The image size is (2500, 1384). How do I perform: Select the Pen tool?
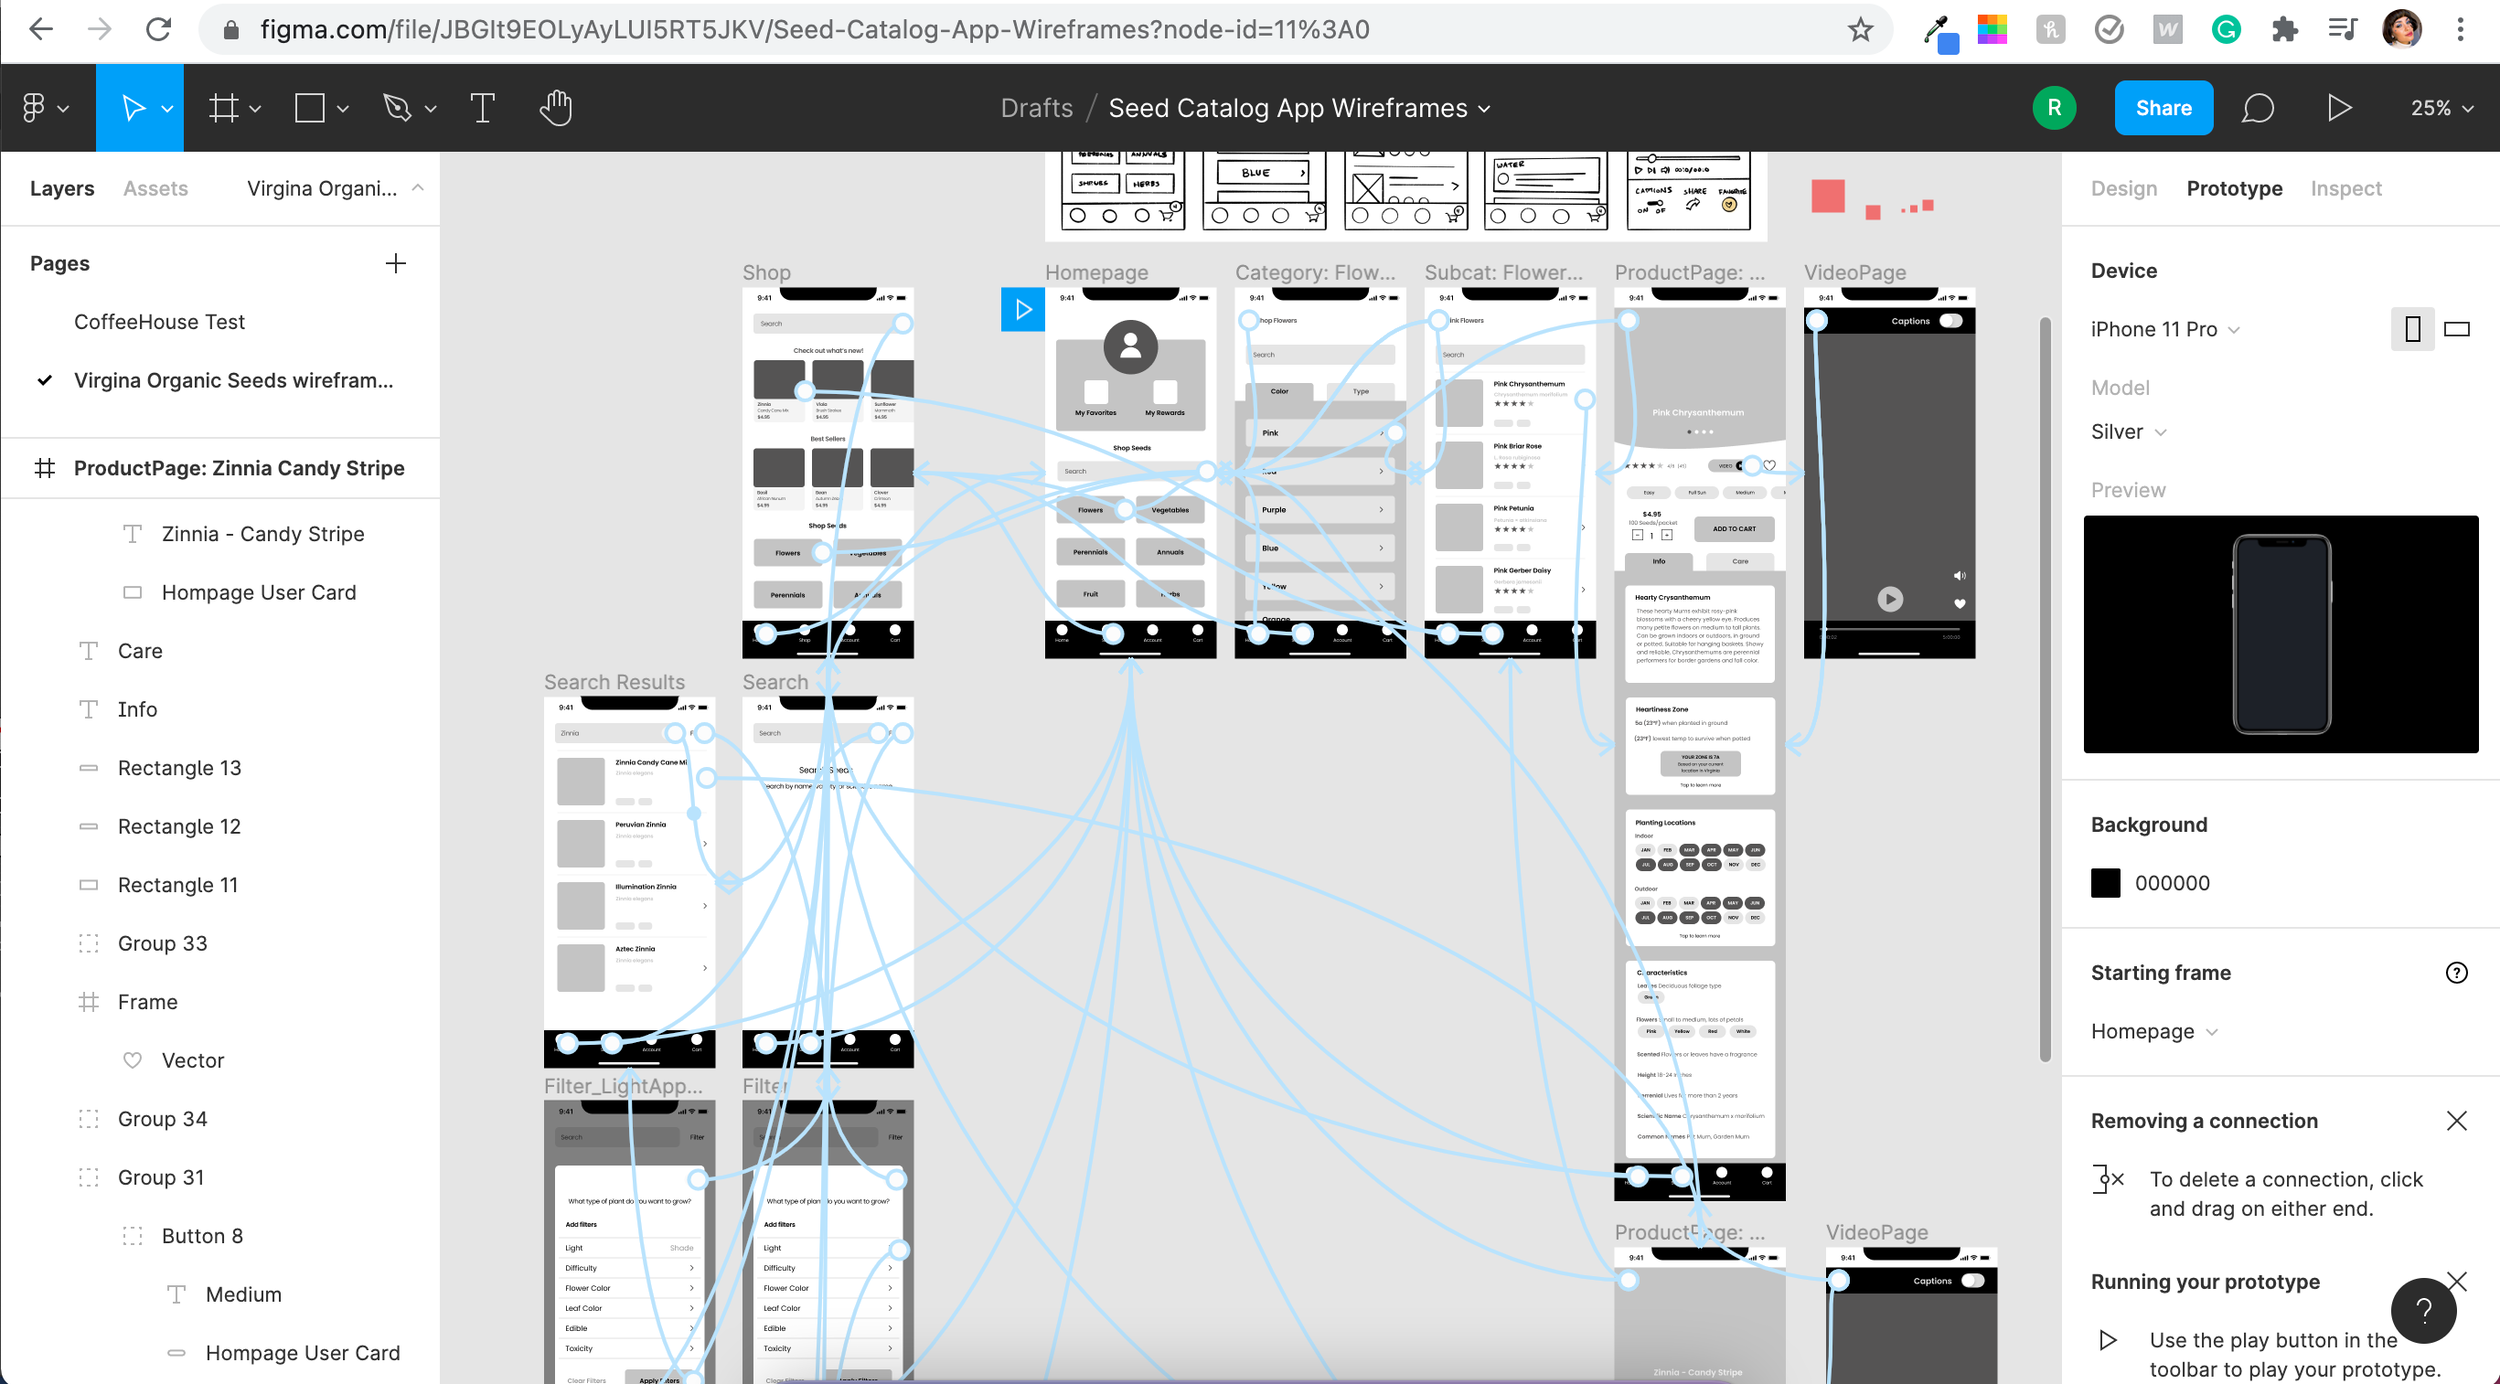[397, 107]
